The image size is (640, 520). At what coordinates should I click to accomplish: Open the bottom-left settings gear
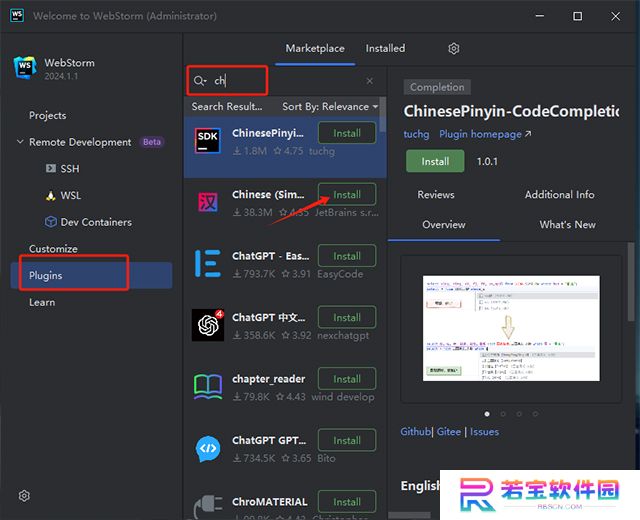pyautogui.click(x=24, y=496)
